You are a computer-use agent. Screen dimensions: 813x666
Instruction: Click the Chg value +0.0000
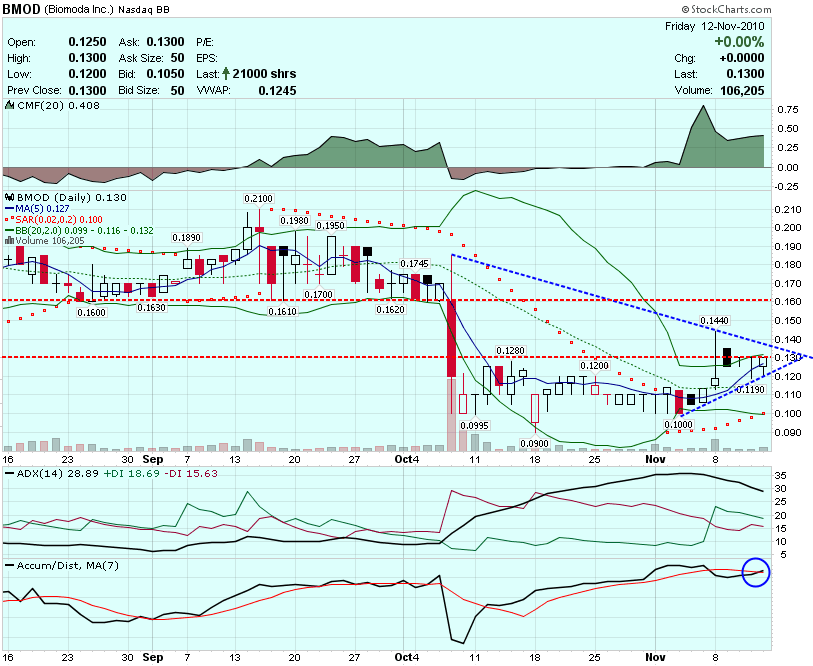pyautogui.click(x=742, y=58)
